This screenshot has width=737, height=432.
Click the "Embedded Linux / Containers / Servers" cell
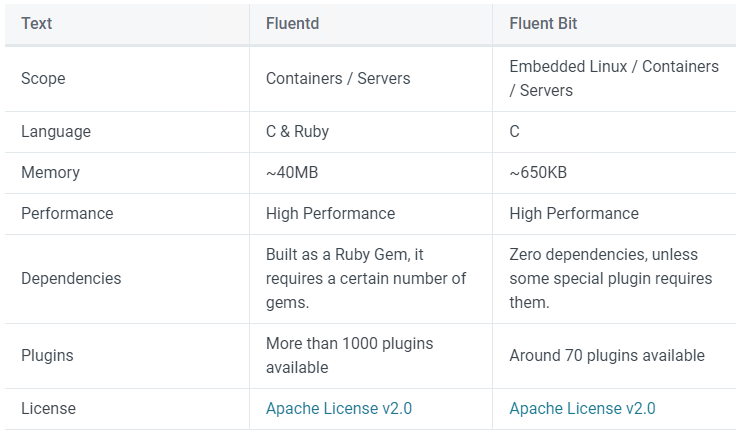click(x=613, y=78)
